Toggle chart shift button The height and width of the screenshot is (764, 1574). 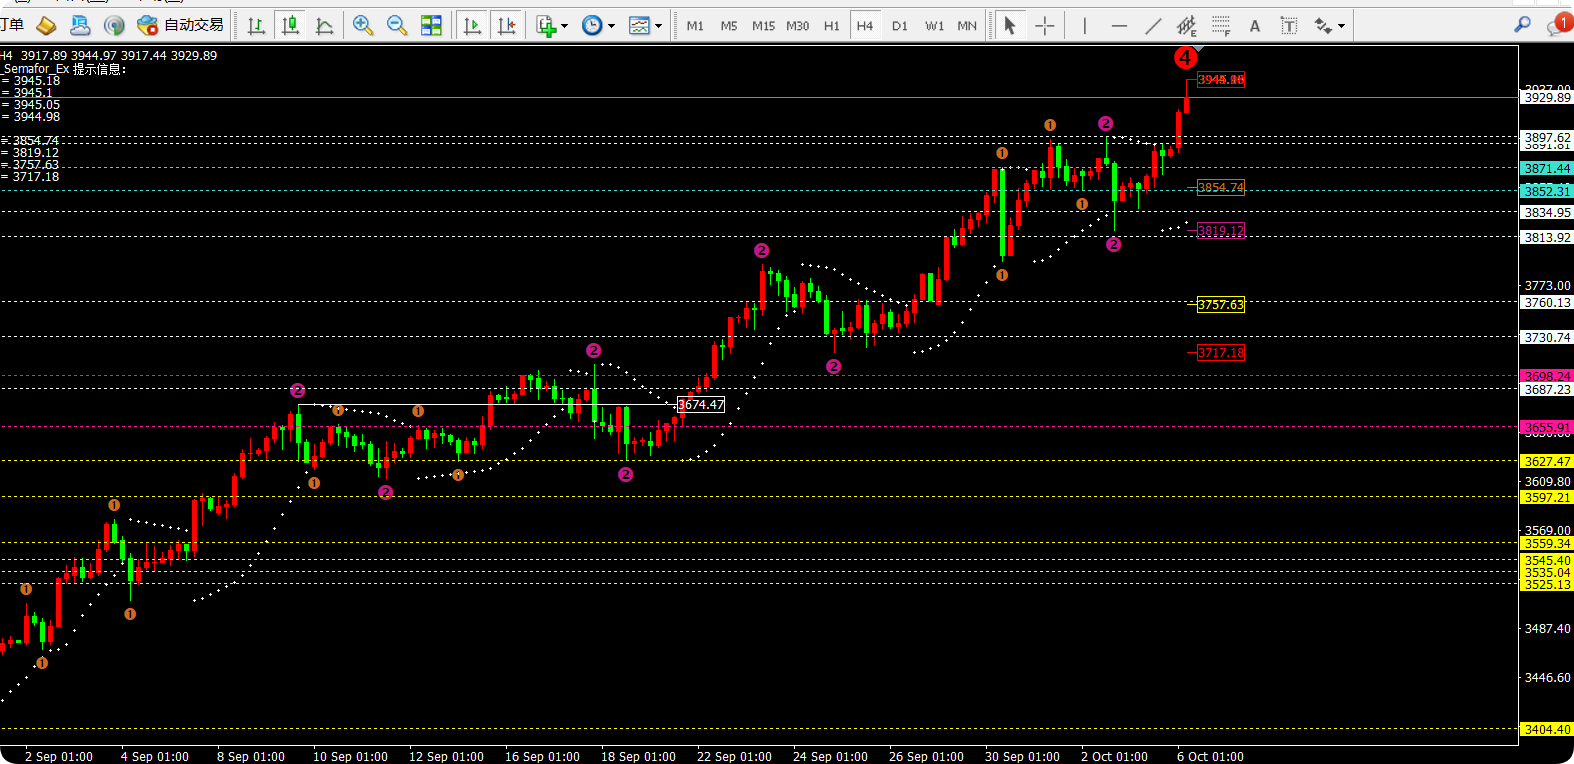(507, 25)
